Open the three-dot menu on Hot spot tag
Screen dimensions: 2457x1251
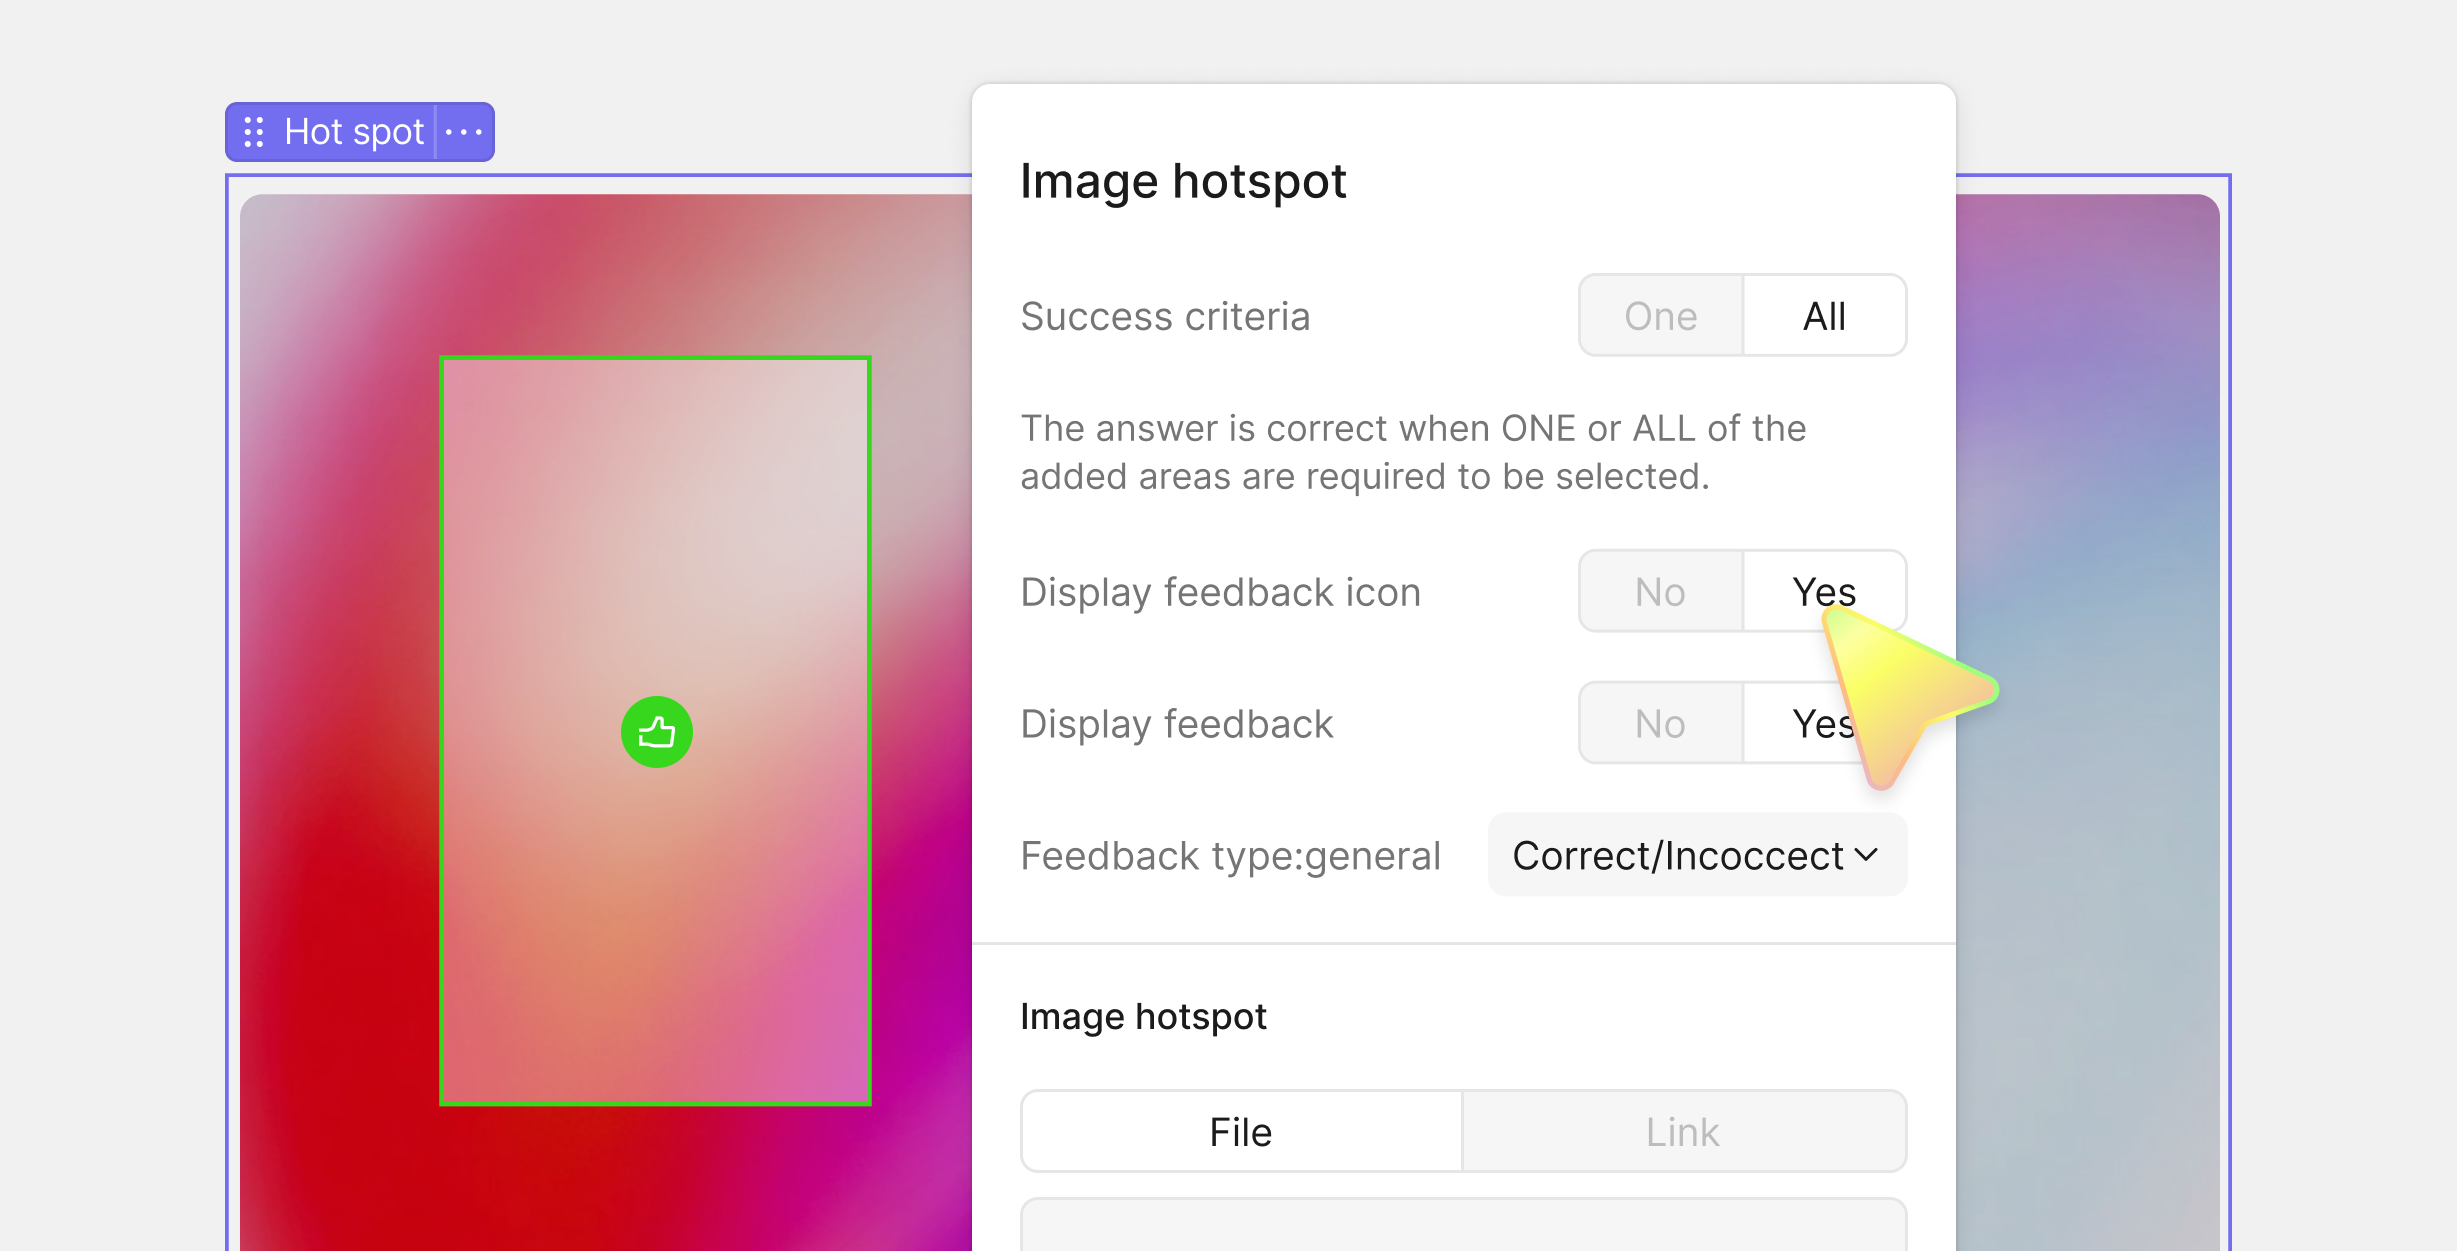click(x=464, y=132)
